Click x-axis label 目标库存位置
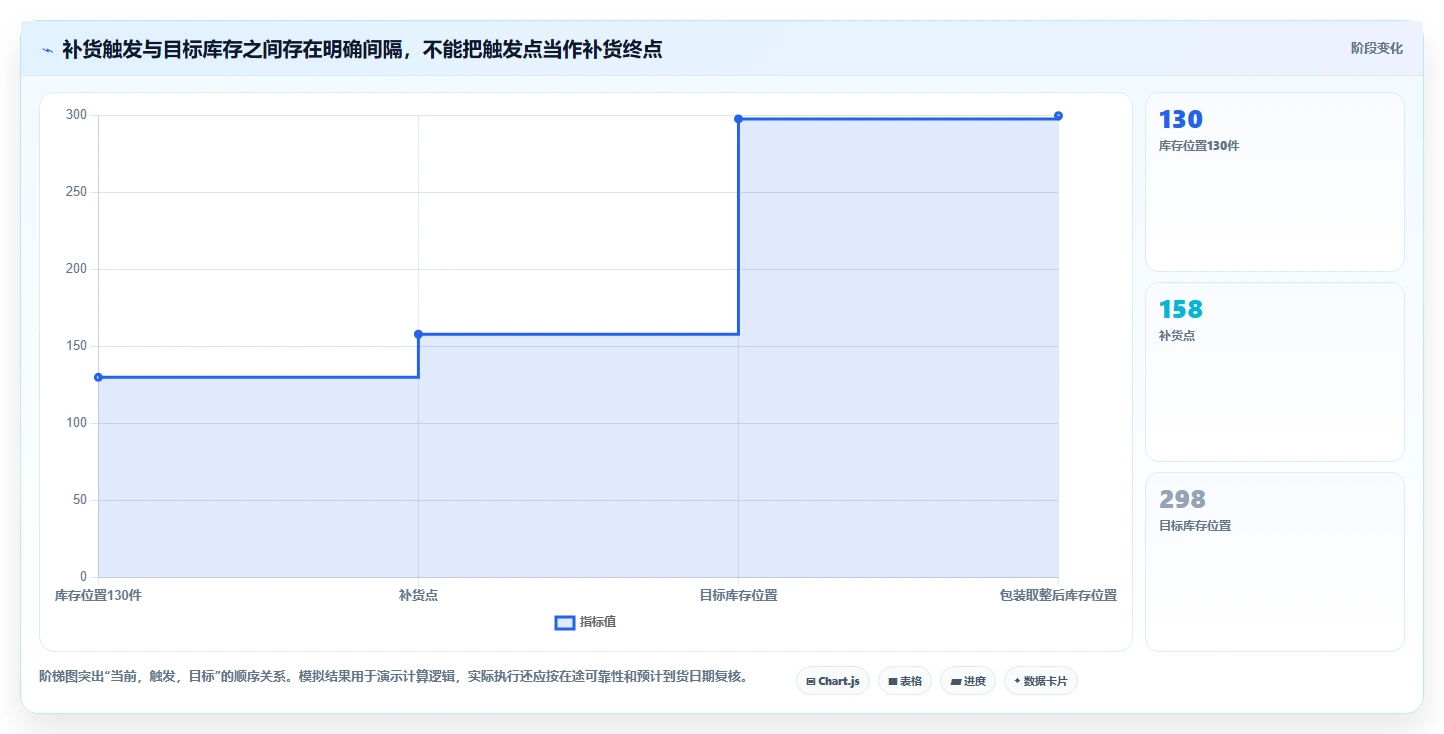The width and height of the screenshot is (1444, 734). tap(738, 595)
